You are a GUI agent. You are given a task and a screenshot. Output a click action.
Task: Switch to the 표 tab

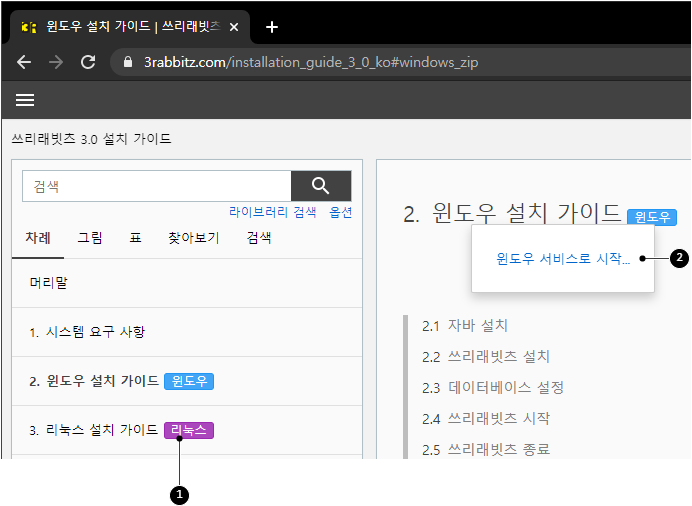[x=135, y=238]
